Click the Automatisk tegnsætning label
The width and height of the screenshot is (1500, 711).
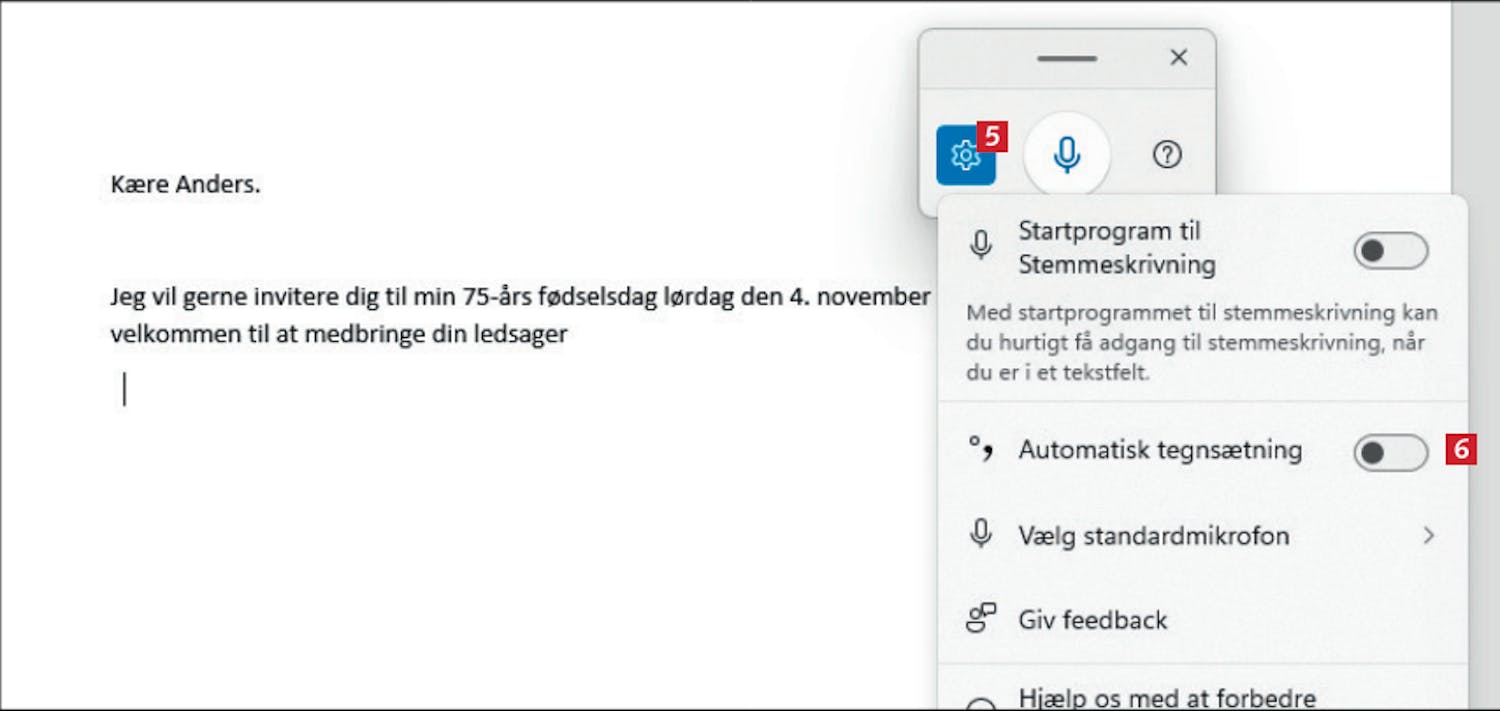[x=1160, y=450]
